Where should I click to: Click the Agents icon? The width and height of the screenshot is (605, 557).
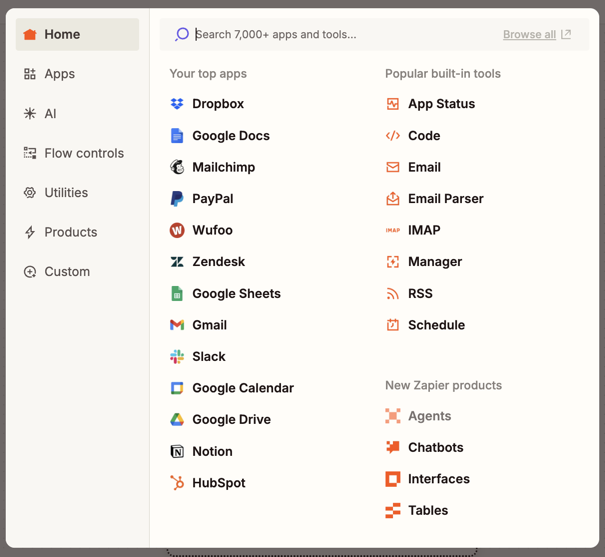pyautogui.click(x=393, y=416)
